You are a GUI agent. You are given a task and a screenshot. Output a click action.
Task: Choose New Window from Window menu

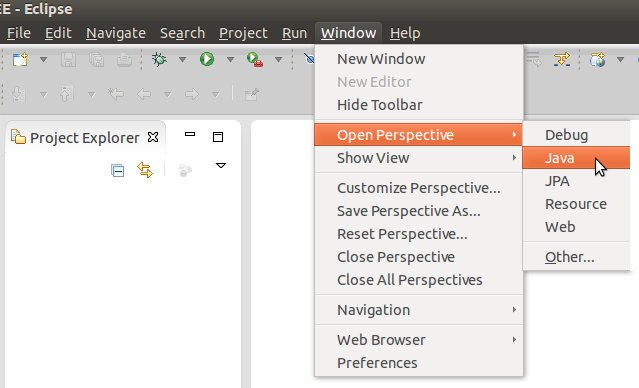point(419,59)
